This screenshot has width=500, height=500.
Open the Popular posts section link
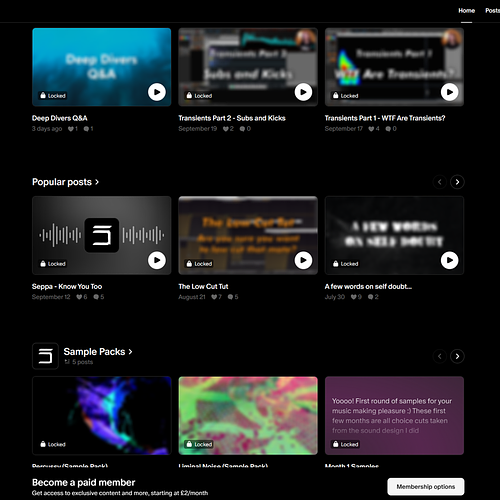pyautogui.click(x=65, y=182)
